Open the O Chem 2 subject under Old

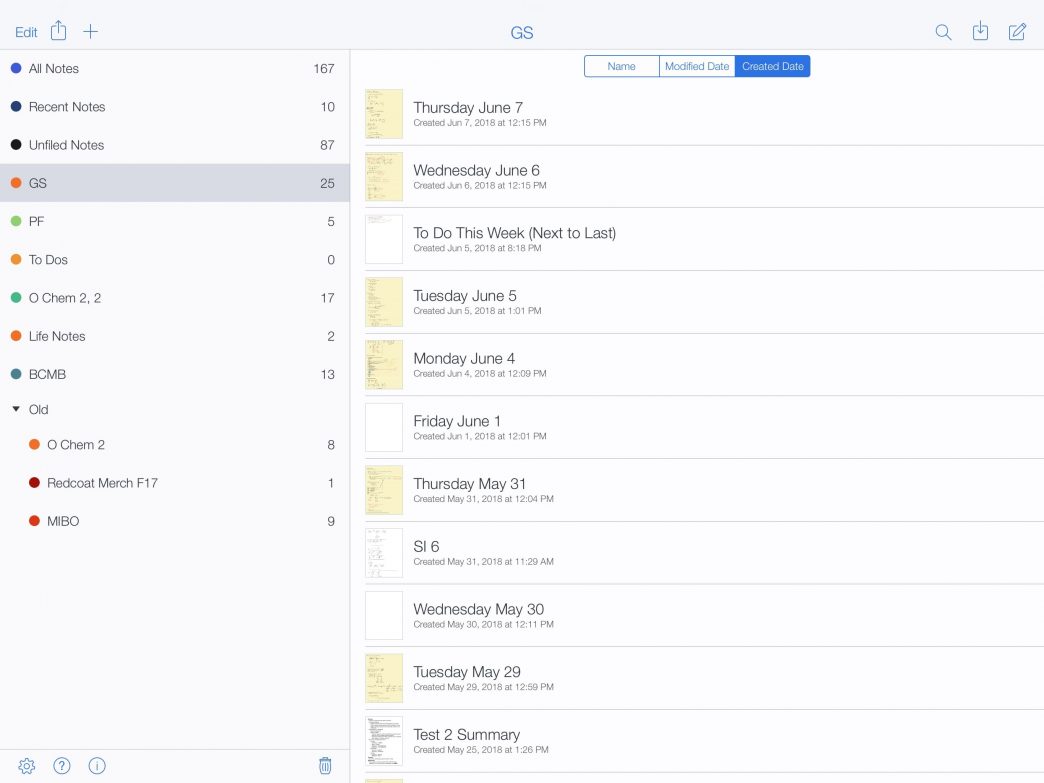pos(174,445)
